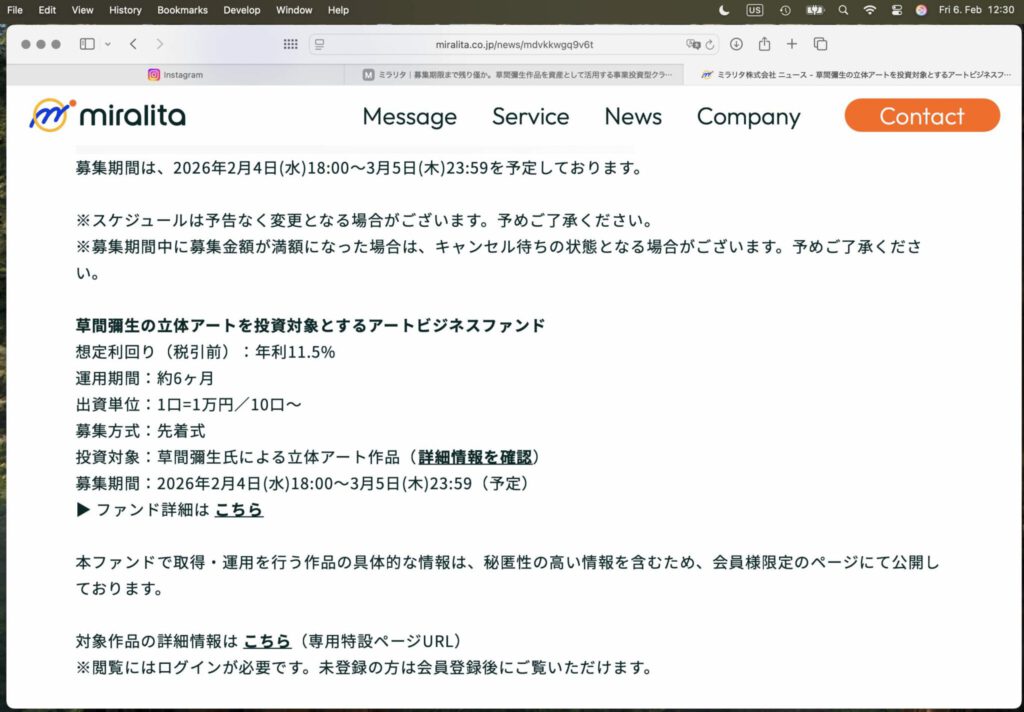Show the Safari downloads
1024x712 pixels.
coord(736,44)
